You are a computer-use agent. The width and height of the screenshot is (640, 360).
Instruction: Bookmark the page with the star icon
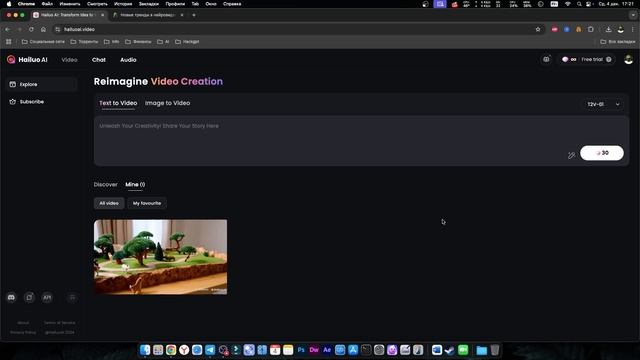point(538,29)
